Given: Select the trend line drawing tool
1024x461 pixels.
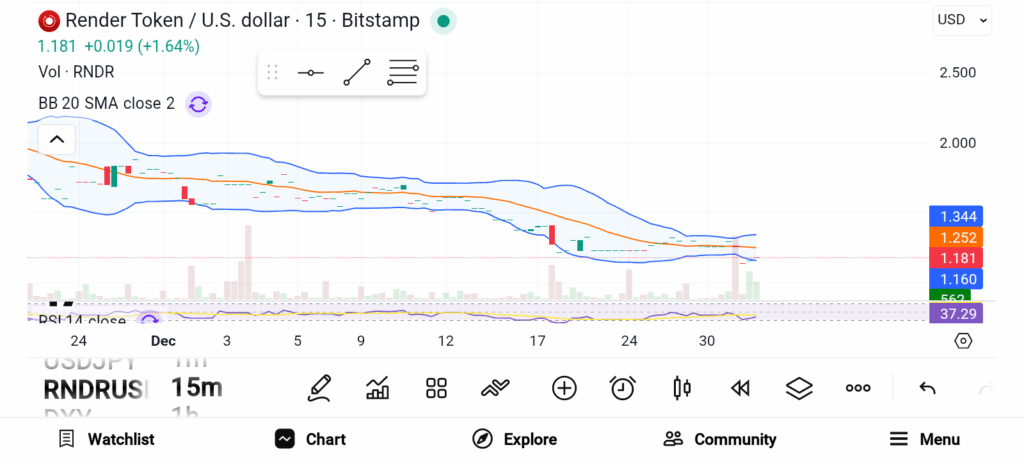Looking at the screenshot, I should click(356, 73).
